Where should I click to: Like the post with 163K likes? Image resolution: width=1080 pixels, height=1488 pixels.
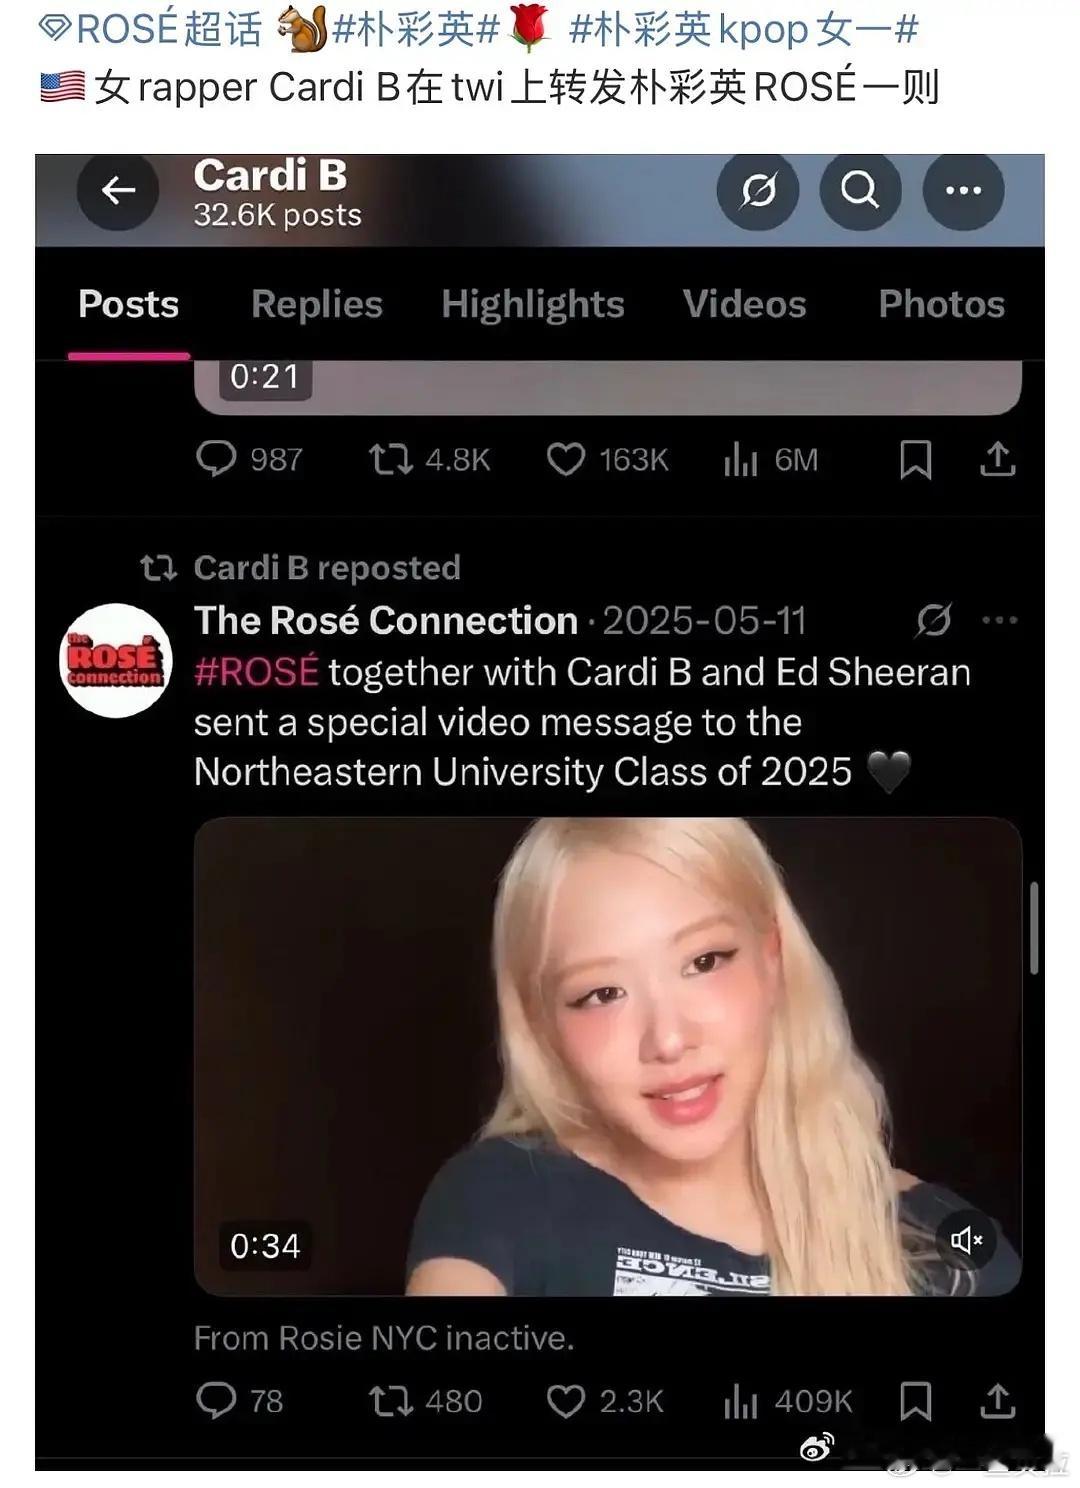click(x=565, y=459)
